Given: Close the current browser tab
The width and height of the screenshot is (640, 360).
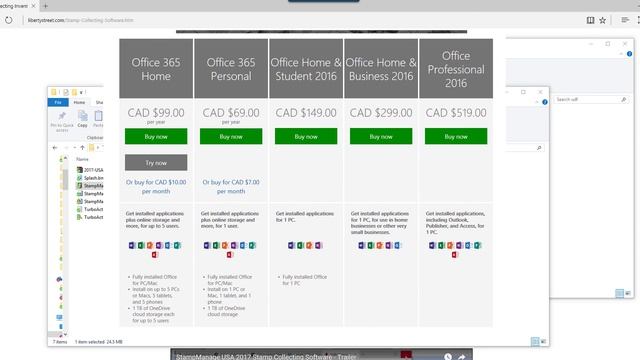Looking at the screenshot, I should [x=34, y=6].
